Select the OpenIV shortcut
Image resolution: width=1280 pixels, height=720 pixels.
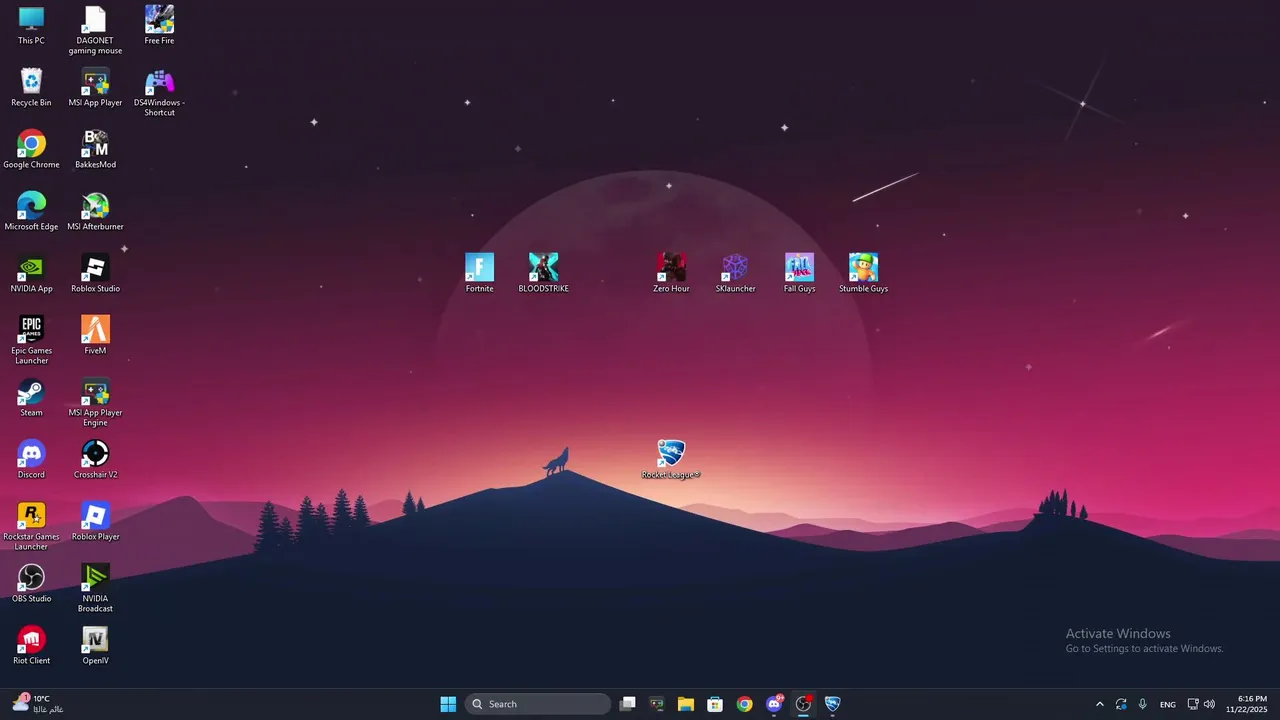[x=95, y=646]
